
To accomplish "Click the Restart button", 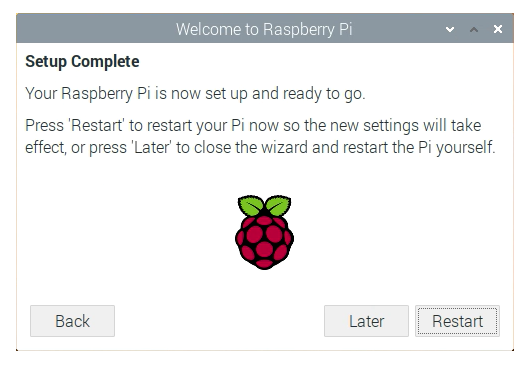I will tap(457, 321).
